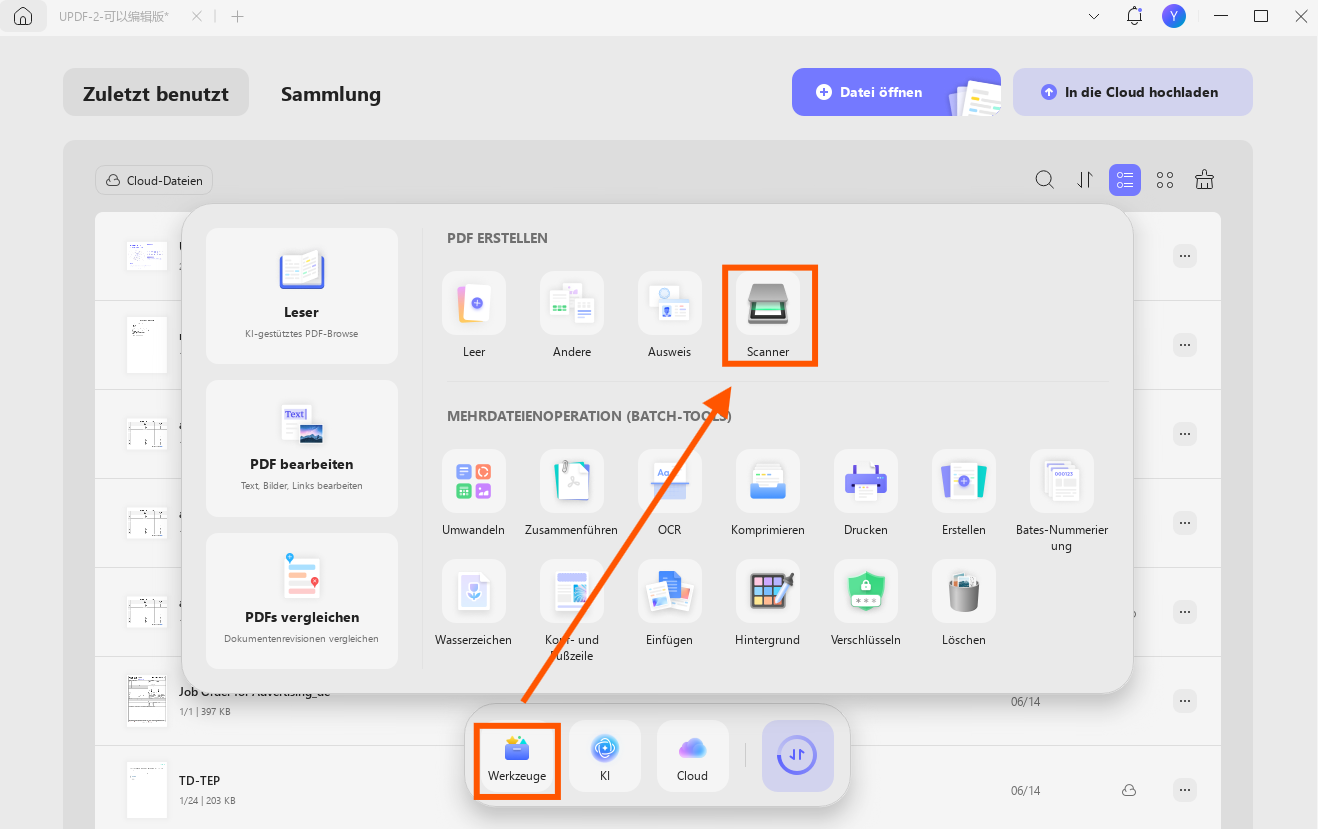1318x829 pixels.
Task: Add a new tab
Action: click(x=237, y=17)
